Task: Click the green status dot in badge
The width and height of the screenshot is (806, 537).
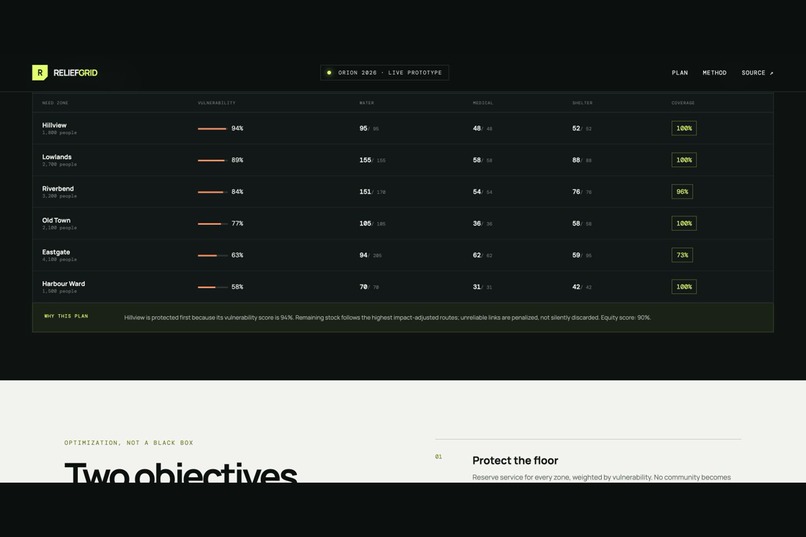Action: pyautogui.click(x=329, y=72)
